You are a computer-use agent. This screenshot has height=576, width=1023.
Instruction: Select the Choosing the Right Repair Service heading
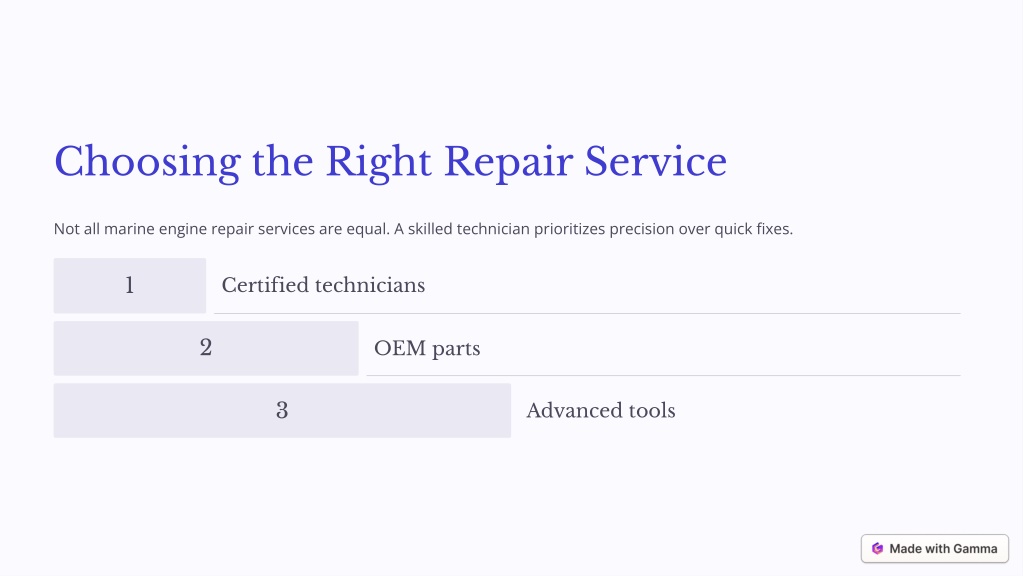[x=390, y=161]
